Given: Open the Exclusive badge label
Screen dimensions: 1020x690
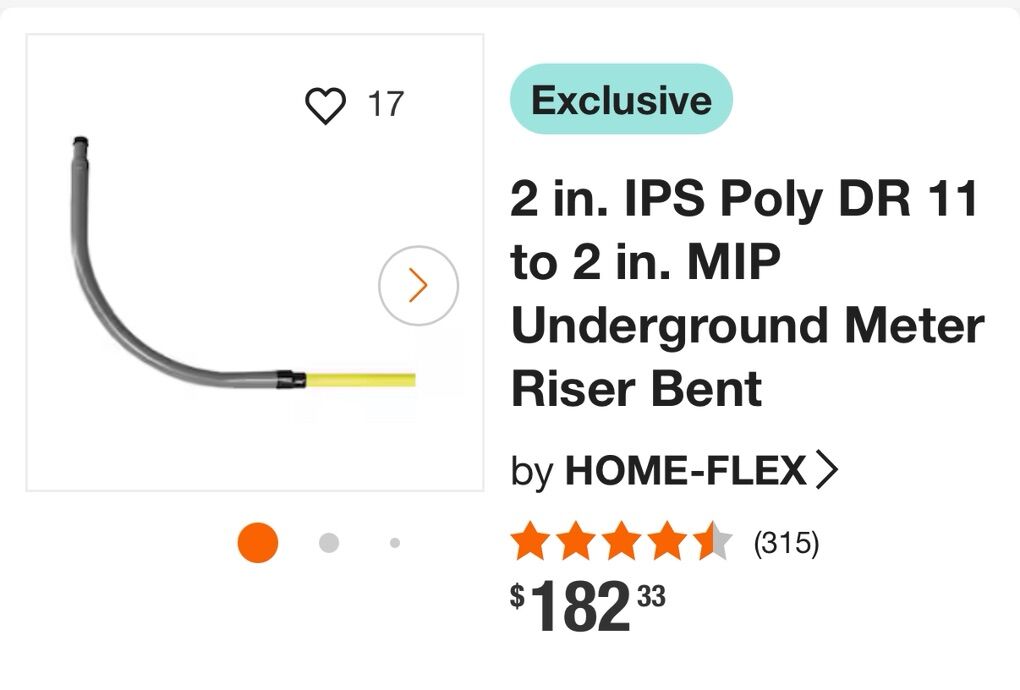Looking at the screenshot, I should click(x=624, y=99).
